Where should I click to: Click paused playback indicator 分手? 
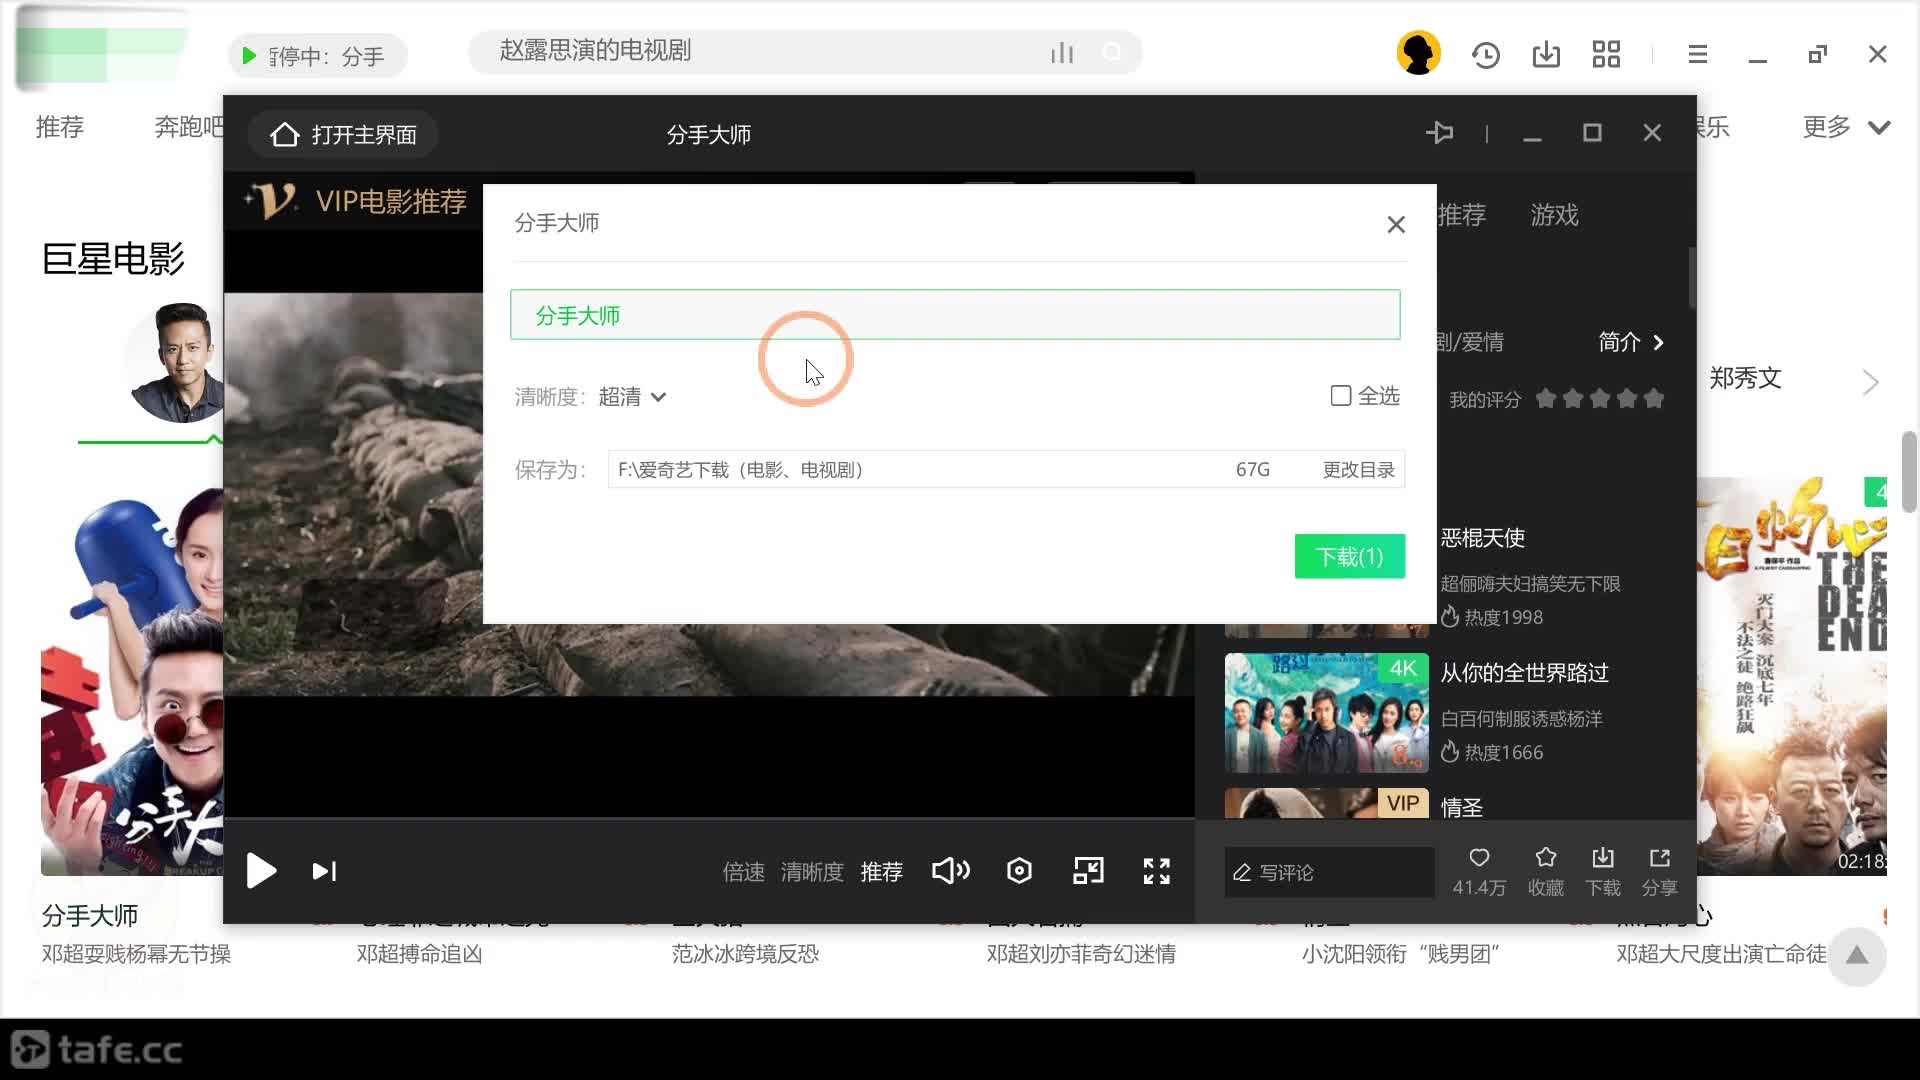click(318, 56)
